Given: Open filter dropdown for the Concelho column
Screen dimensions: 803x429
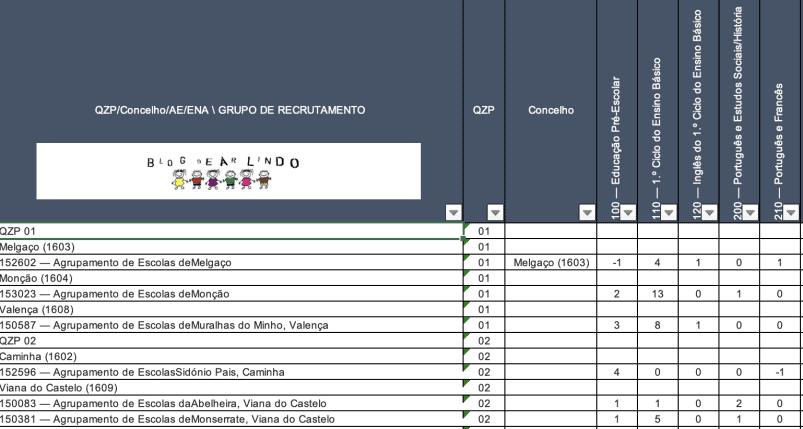Looking at the screenshot, I should coord(586,212).
